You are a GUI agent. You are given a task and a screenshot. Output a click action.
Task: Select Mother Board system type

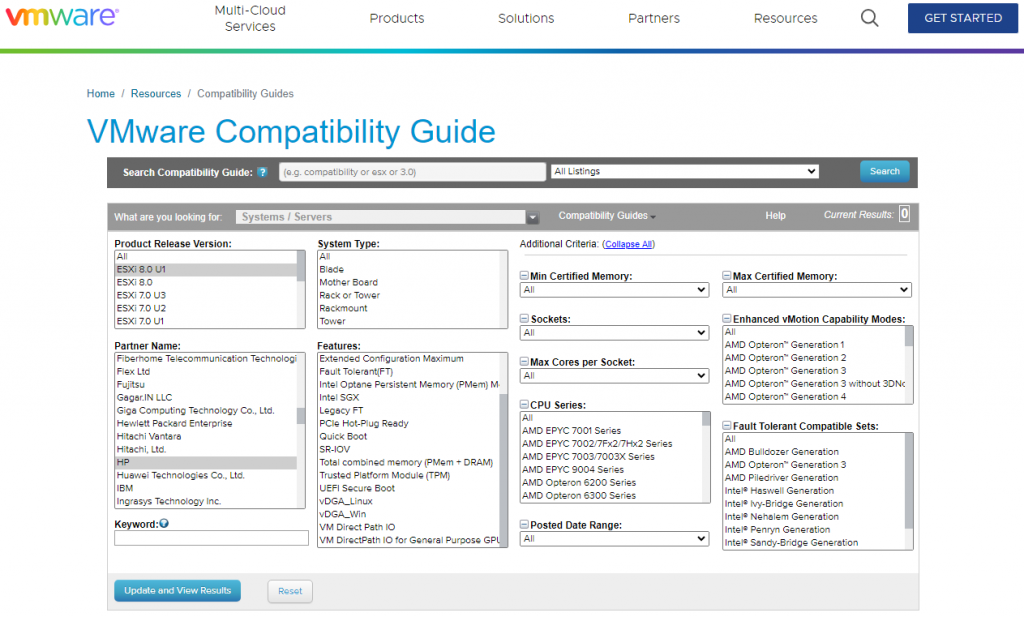tap(409, 283)
